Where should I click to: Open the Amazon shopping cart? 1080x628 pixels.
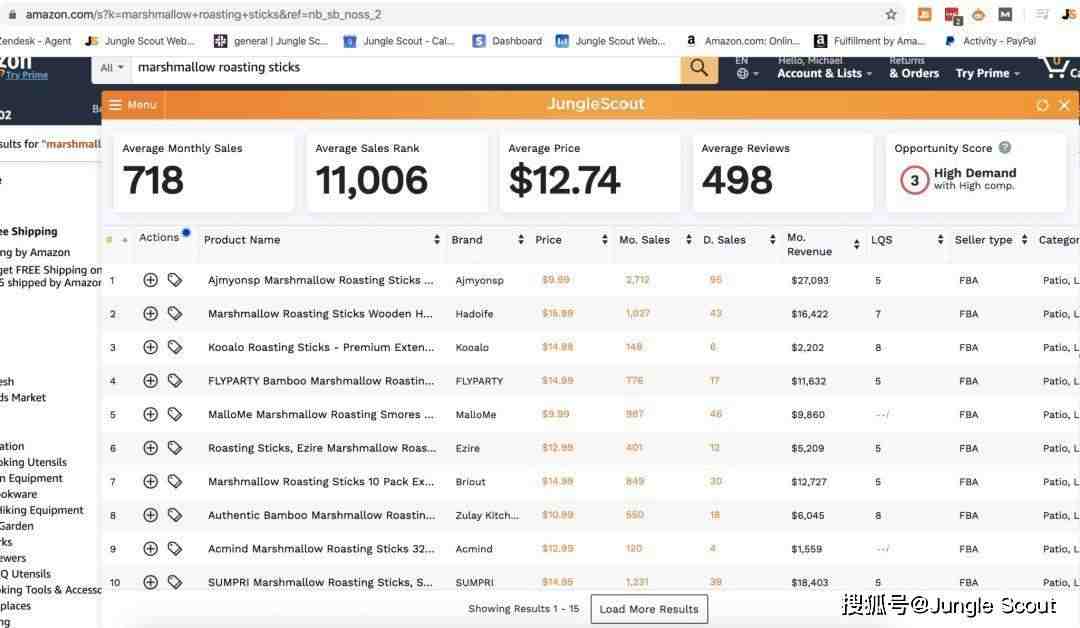pyautogui.click(x=1057, y=68)
